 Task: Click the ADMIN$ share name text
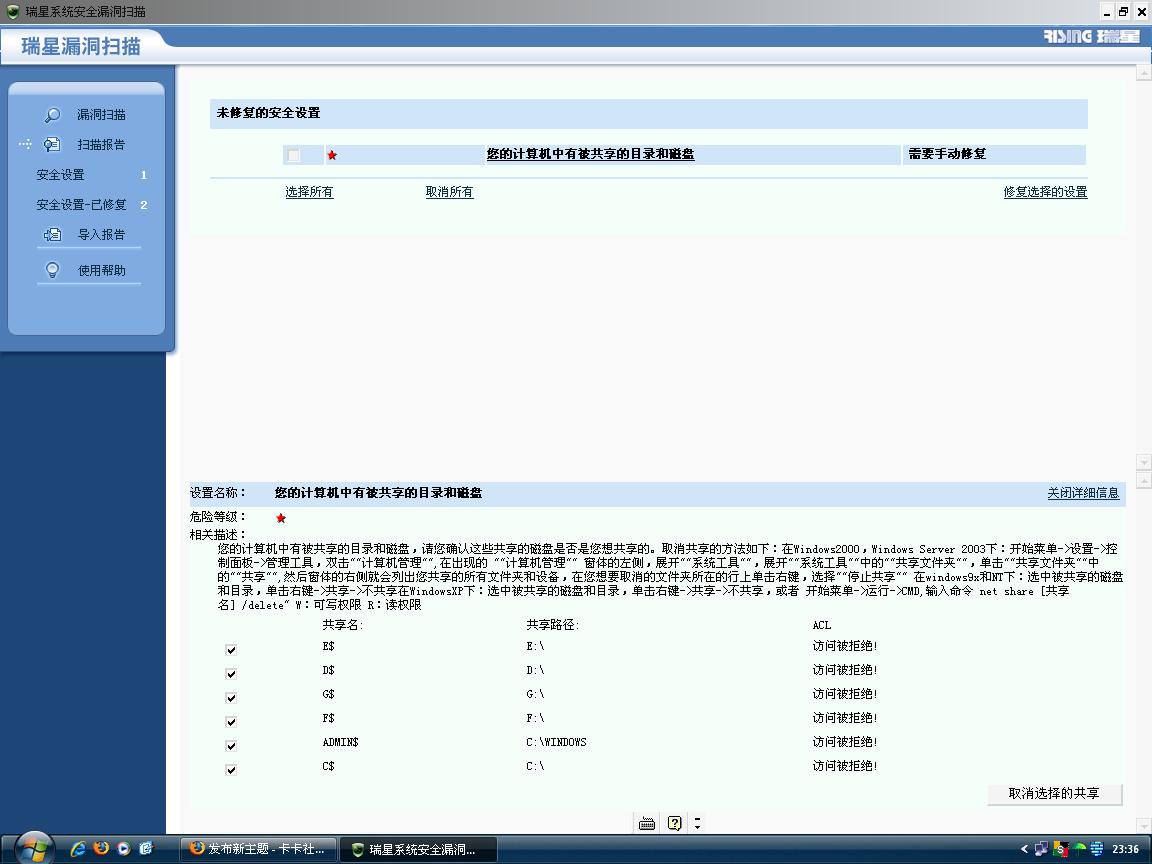pyautogui.click(x=340, y=743)
